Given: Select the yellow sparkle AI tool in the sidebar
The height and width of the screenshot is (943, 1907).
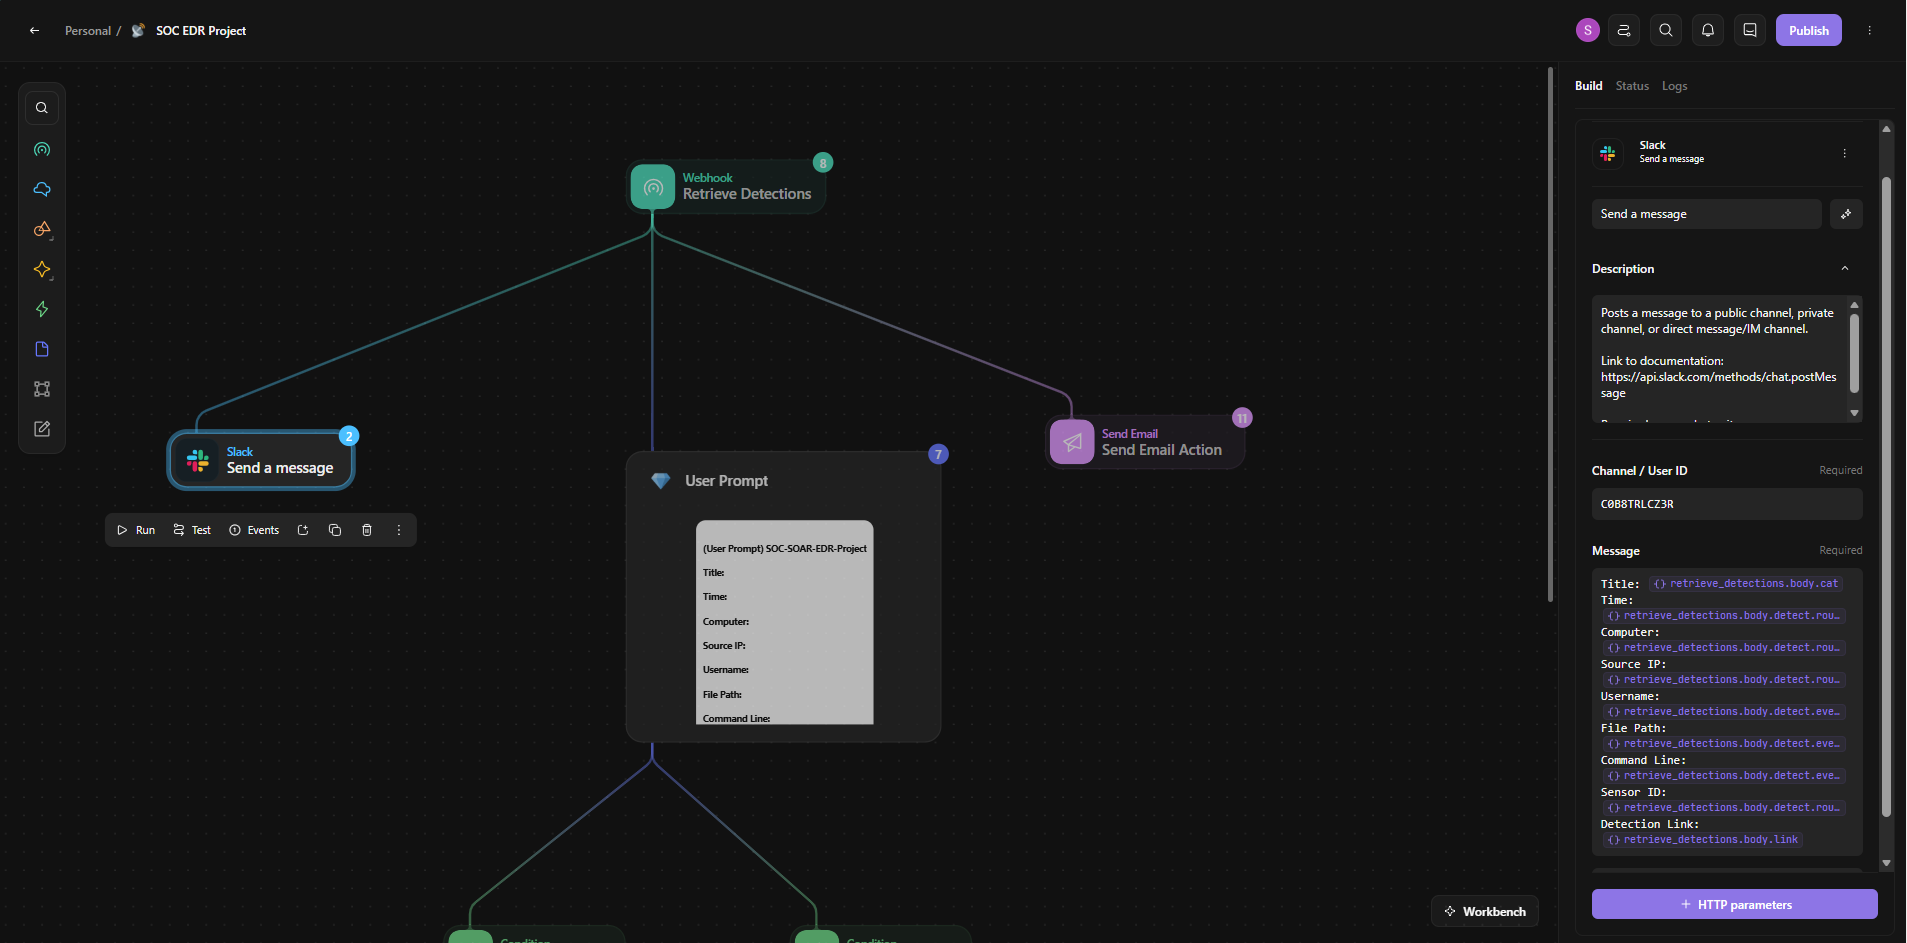Looking at the screenshot, I should pos(42,269).
